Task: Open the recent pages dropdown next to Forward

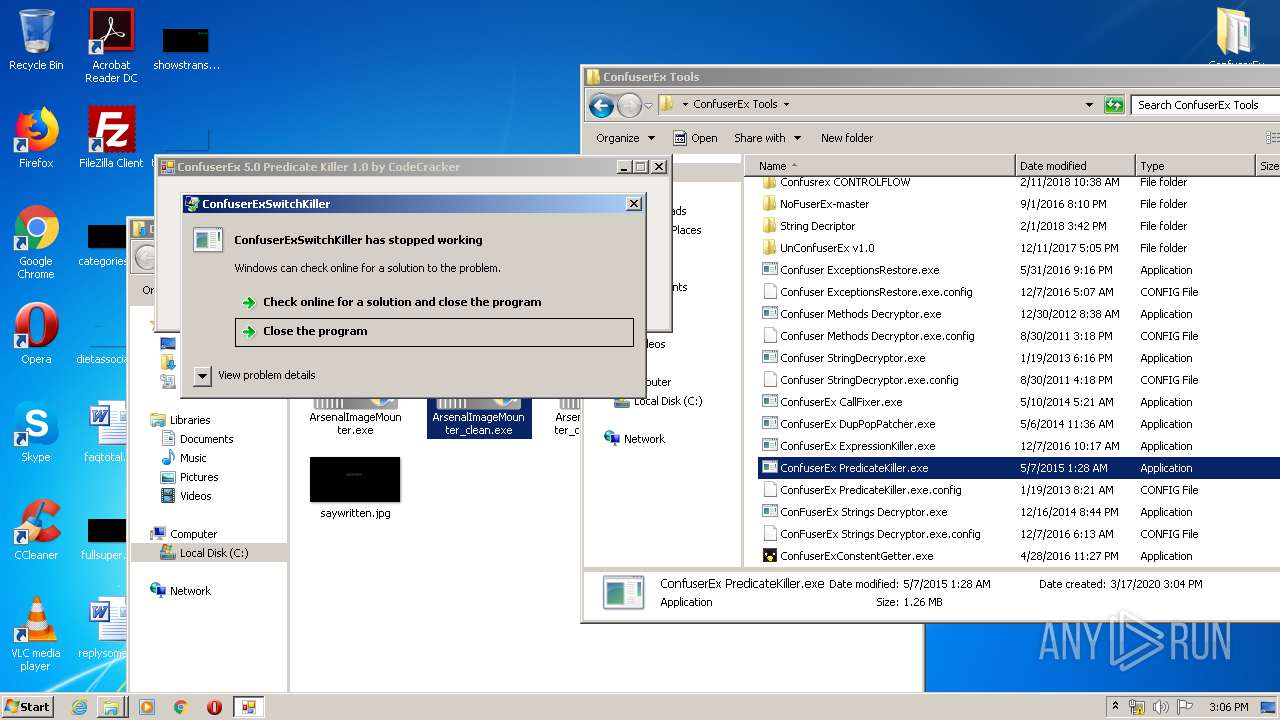Action: click(x=648, y=105)
